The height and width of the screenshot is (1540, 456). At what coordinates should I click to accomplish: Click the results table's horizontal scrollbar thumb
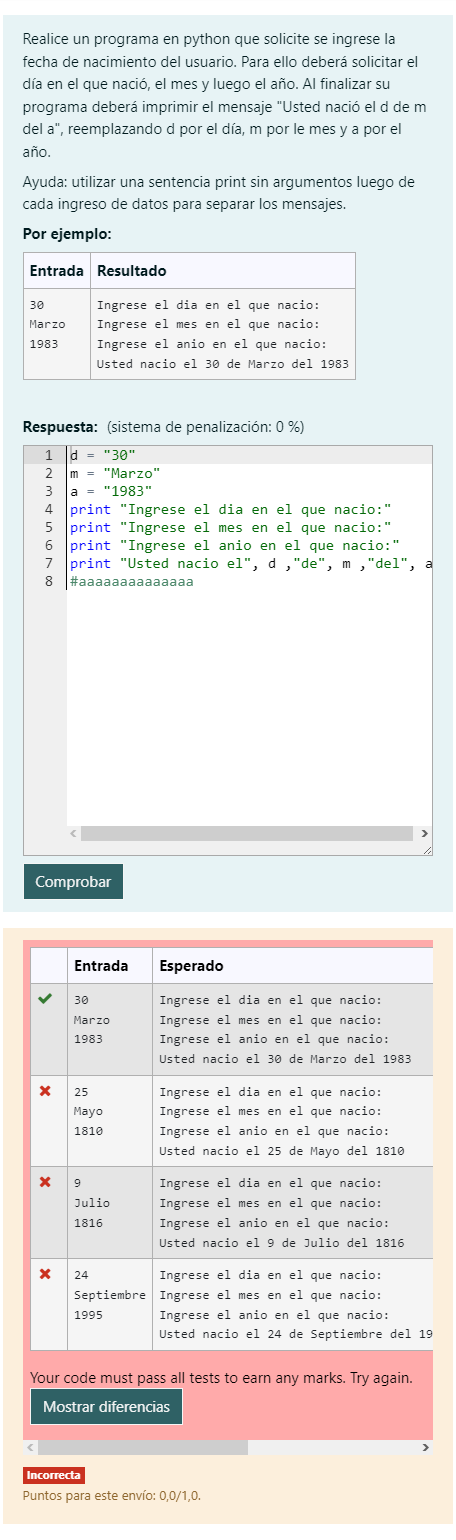143,1447
